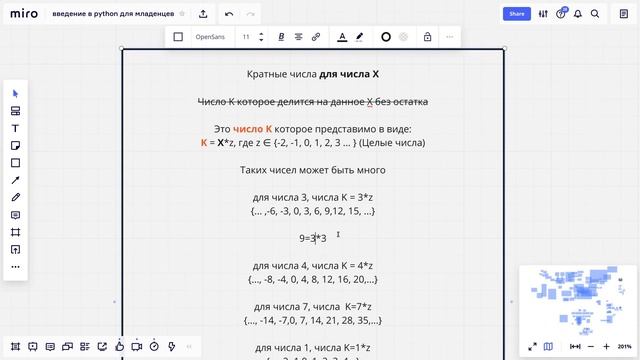The width and height of the screenshot is (640, 360).
Task: Select the Shape rectangle tool
Action: (16, 163)
